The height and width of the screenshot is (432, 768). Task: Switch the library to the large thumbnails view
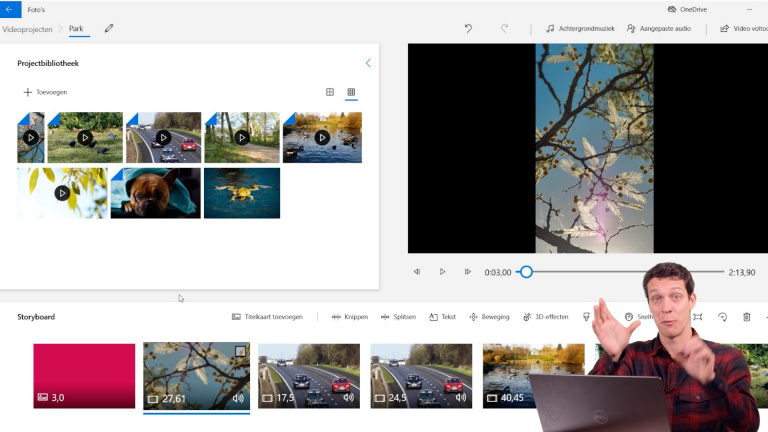click(x=330, y=92)
